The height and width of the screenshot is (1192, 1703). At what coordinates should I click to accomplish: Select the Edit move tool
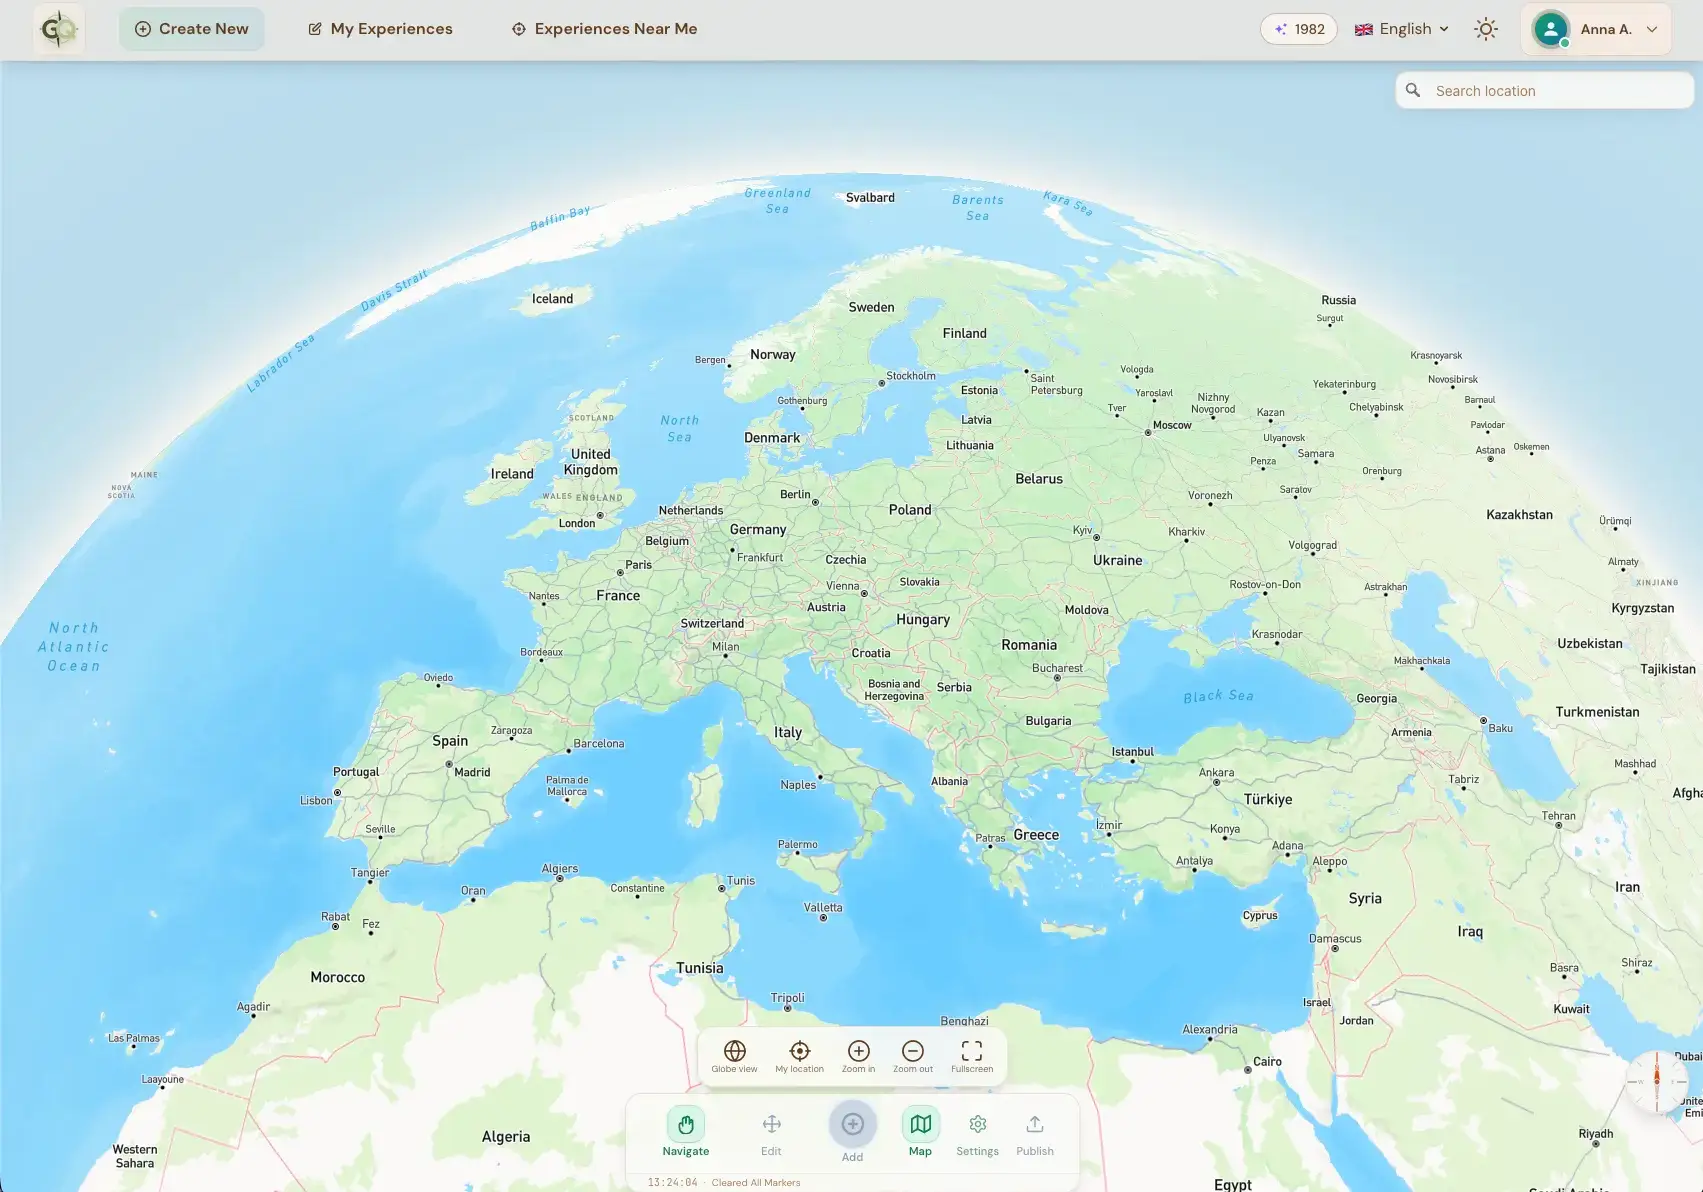pos(770,1124)
